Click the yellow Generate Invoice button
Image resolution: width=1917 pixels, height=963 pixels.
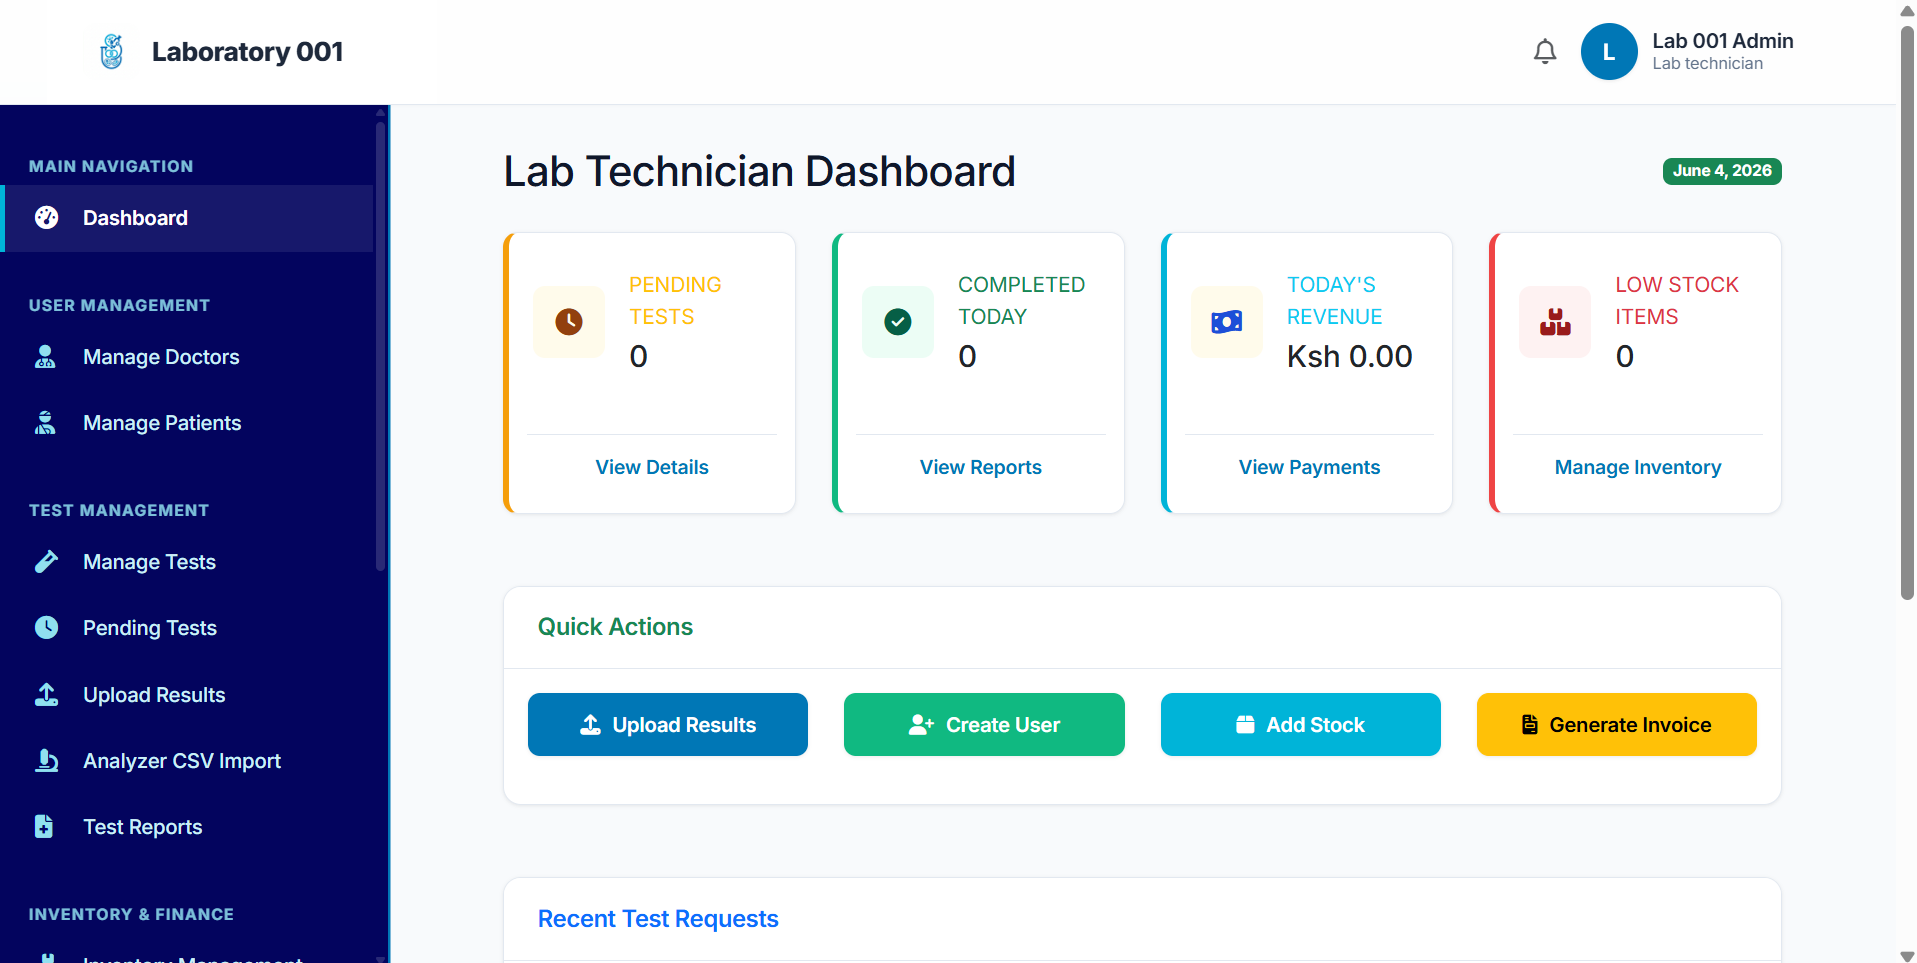(x=1617, y=725)
